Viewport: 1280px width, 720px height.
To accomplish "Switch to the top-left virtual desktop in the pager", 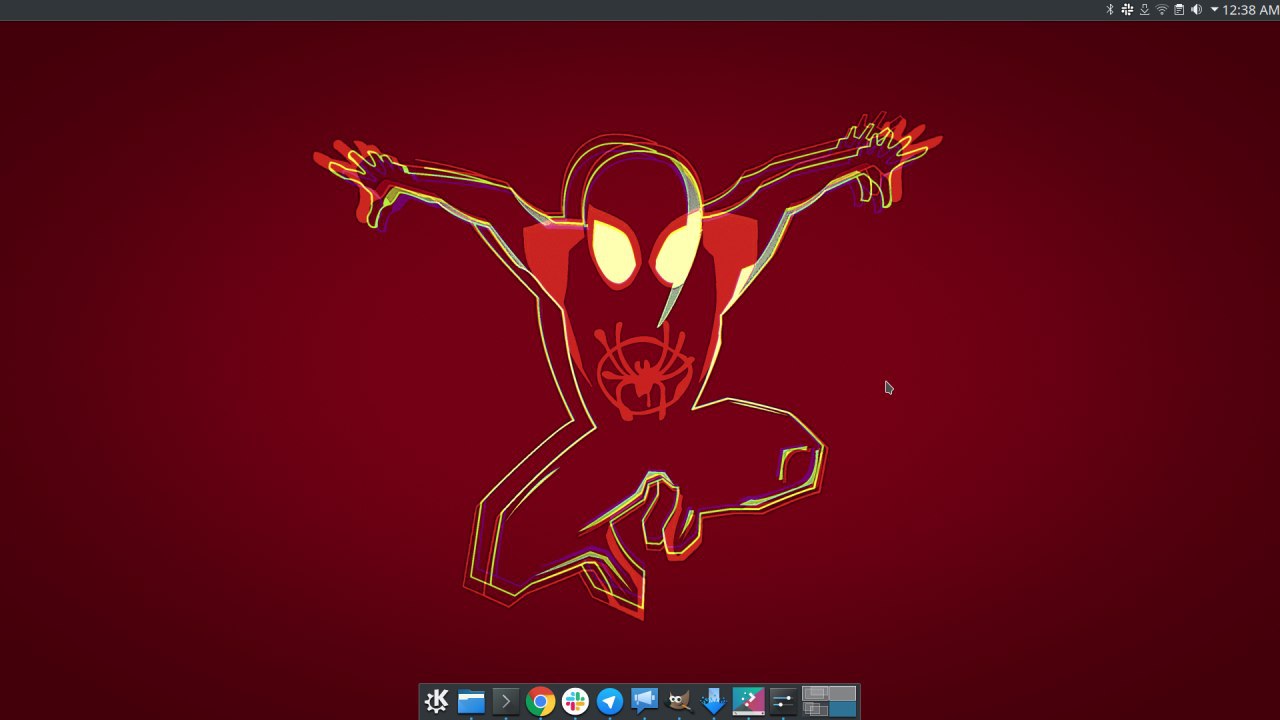I will point(816,694).
